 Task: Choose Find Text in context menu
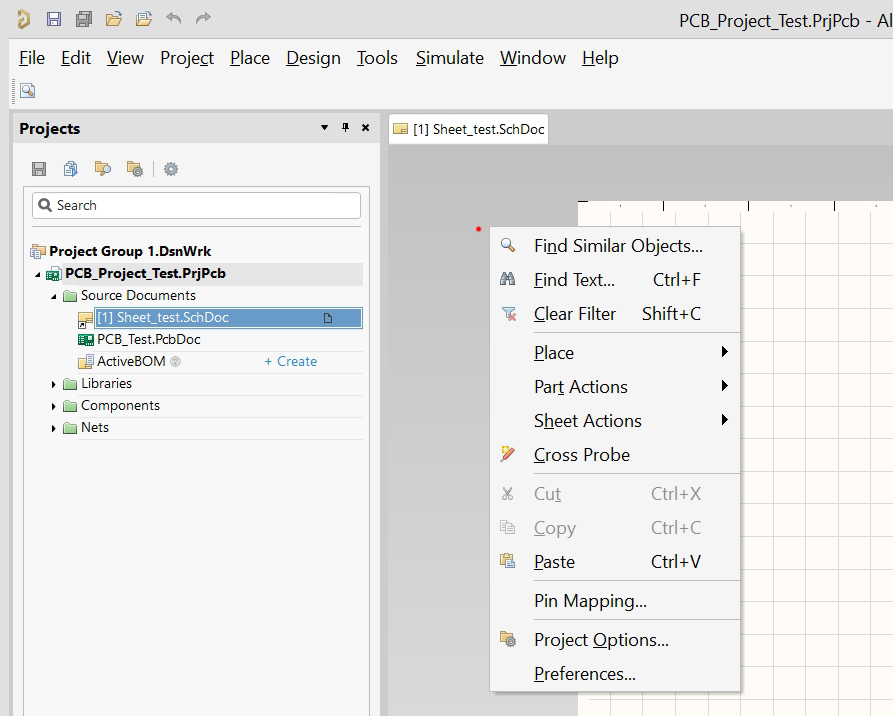[x=615, y=280]
